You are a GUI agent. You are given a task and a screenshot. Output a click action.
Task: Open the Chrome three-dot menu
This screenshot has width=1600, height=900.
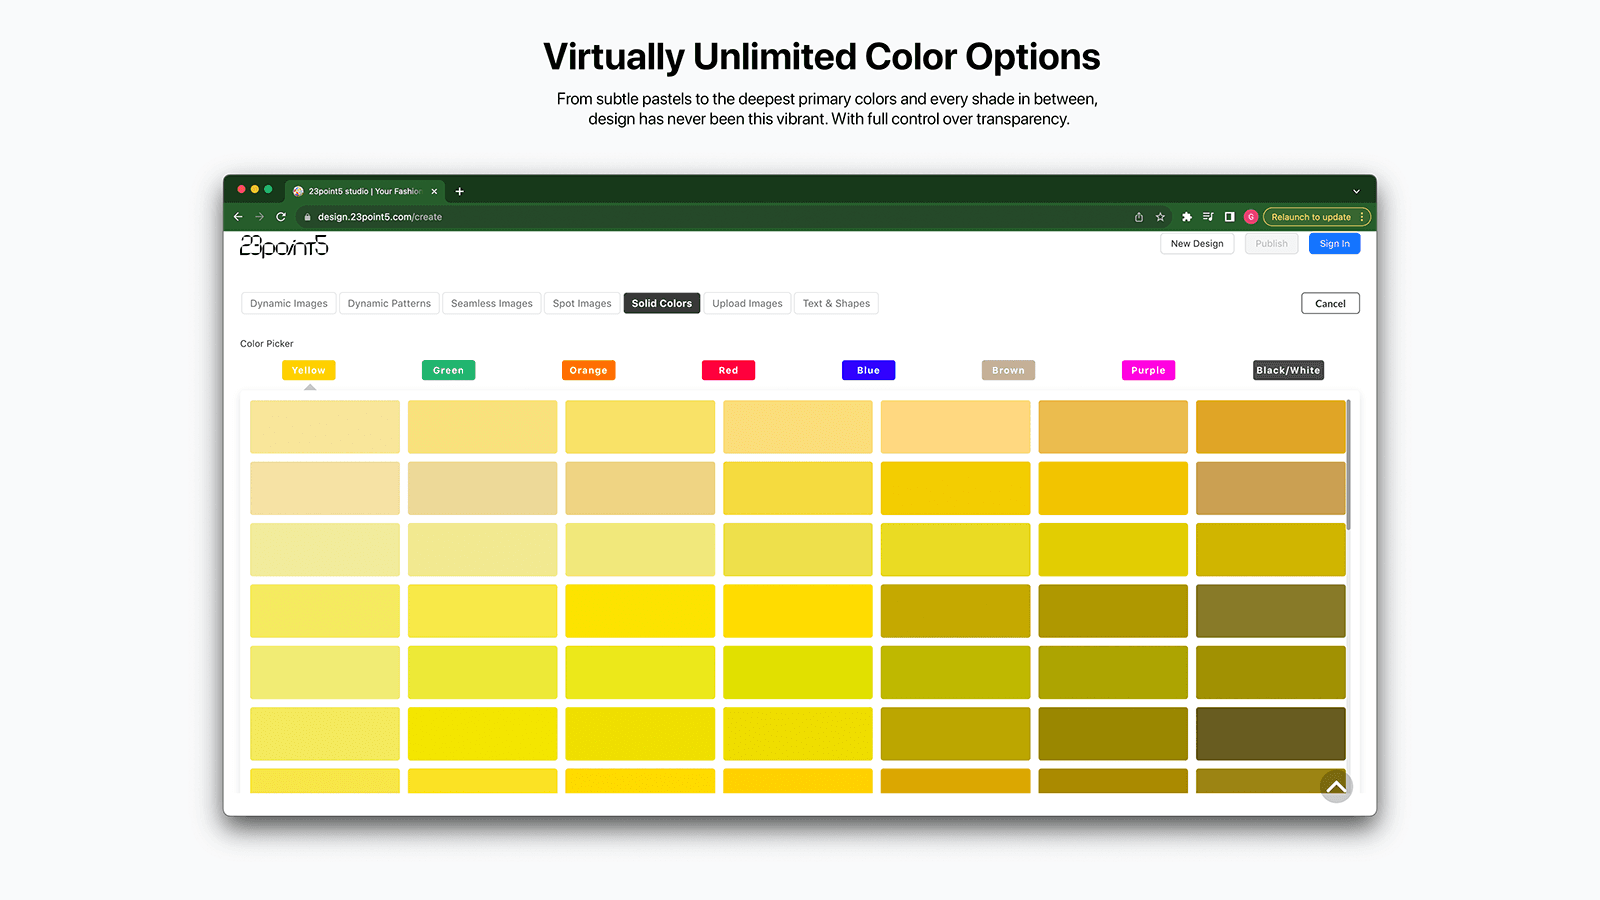tap(1363, 216)
